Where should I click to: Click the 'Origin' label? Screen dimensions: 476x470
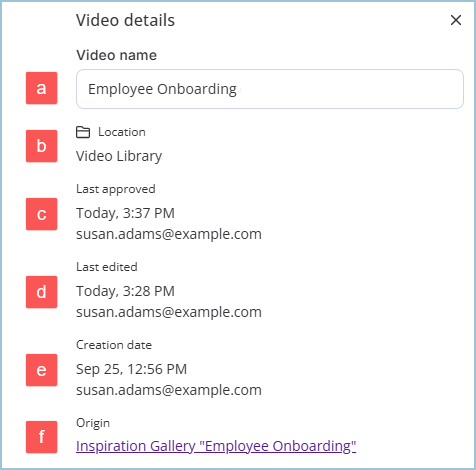[x=93, y=423]
